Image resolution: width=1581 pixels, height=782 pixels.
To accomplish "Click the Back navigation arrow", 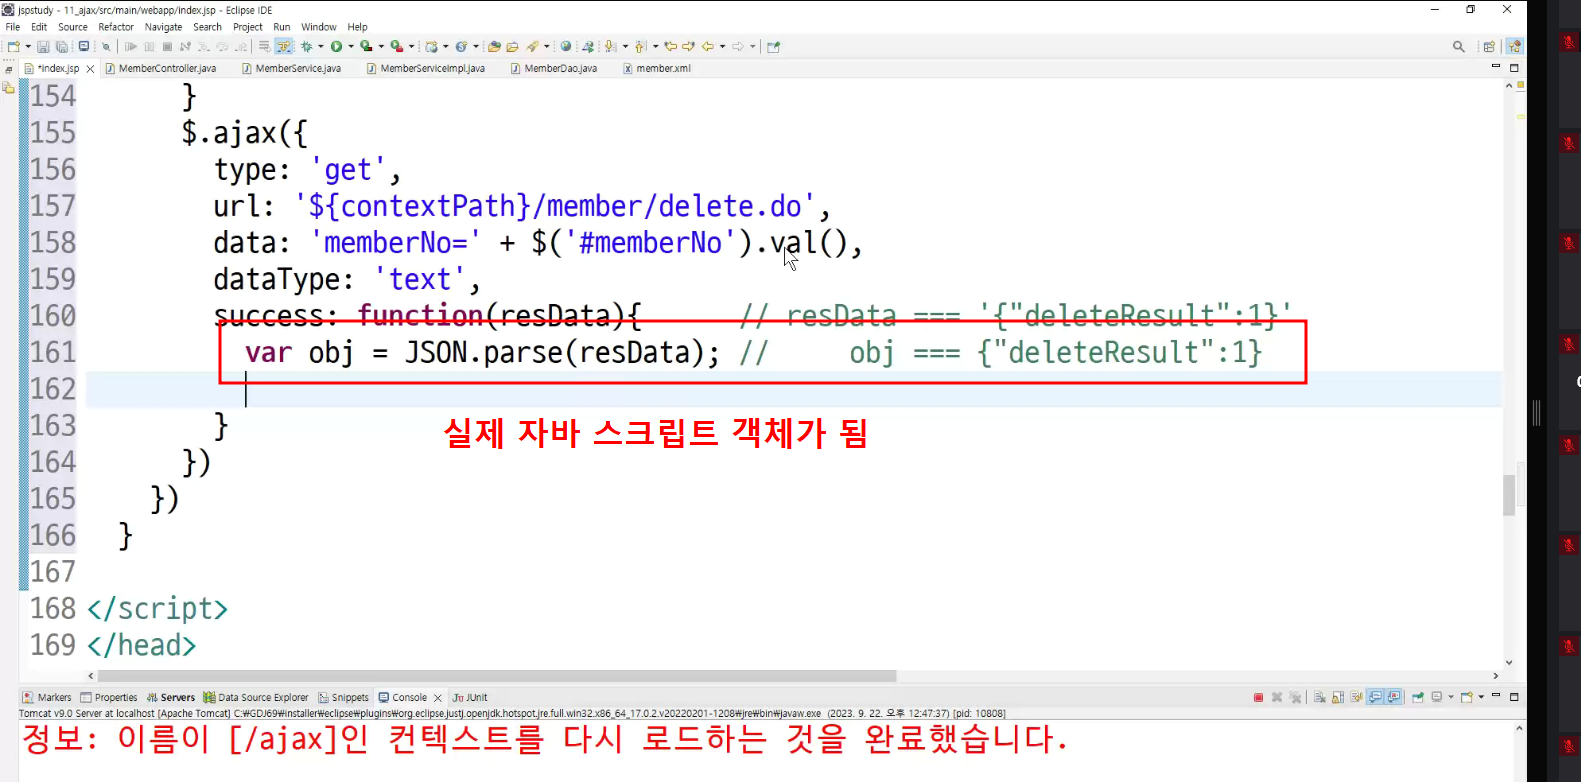I will [708, 47].
